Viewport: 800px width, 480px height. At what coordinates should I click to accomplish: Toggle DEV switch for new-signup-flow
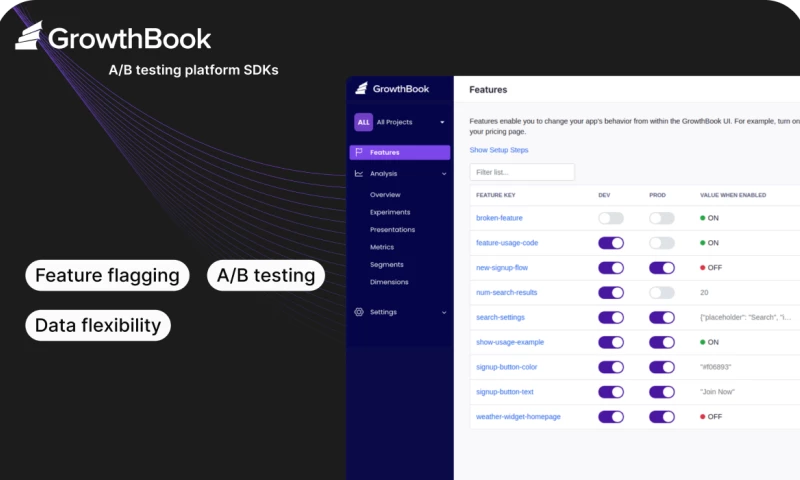tap(611, 268)
